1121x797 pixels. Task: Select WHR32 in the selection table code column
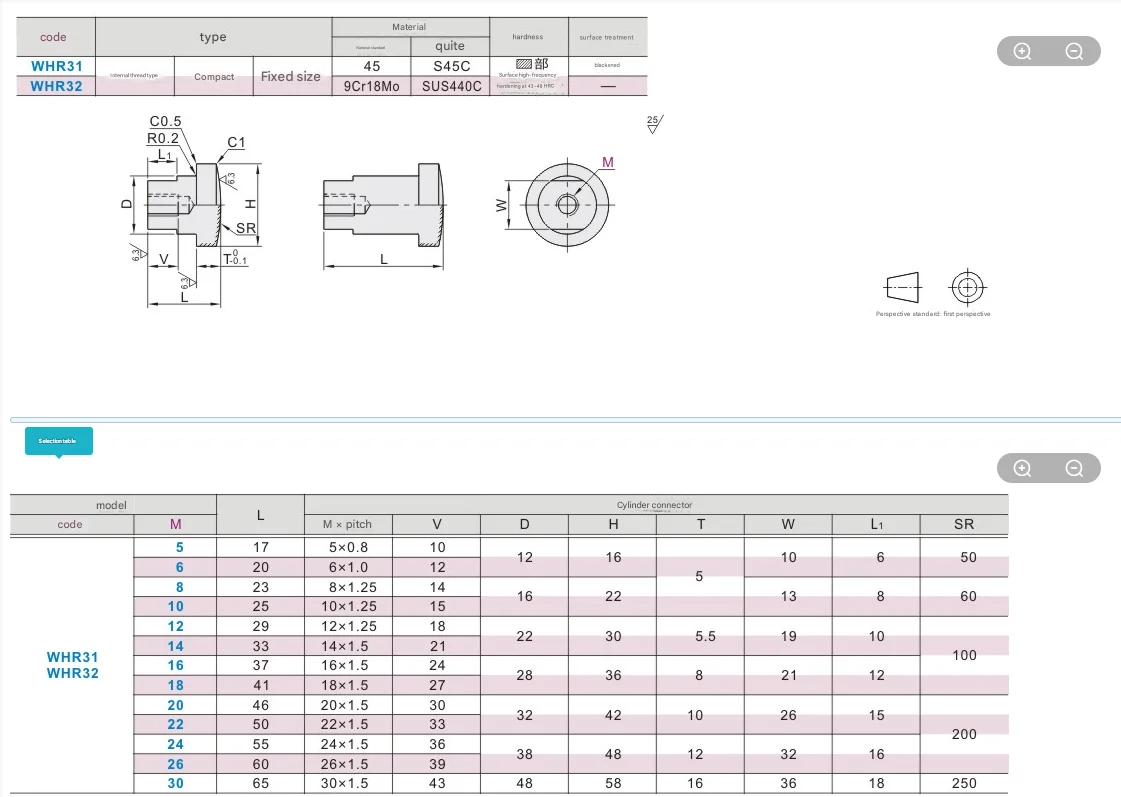tap(72, 673)
